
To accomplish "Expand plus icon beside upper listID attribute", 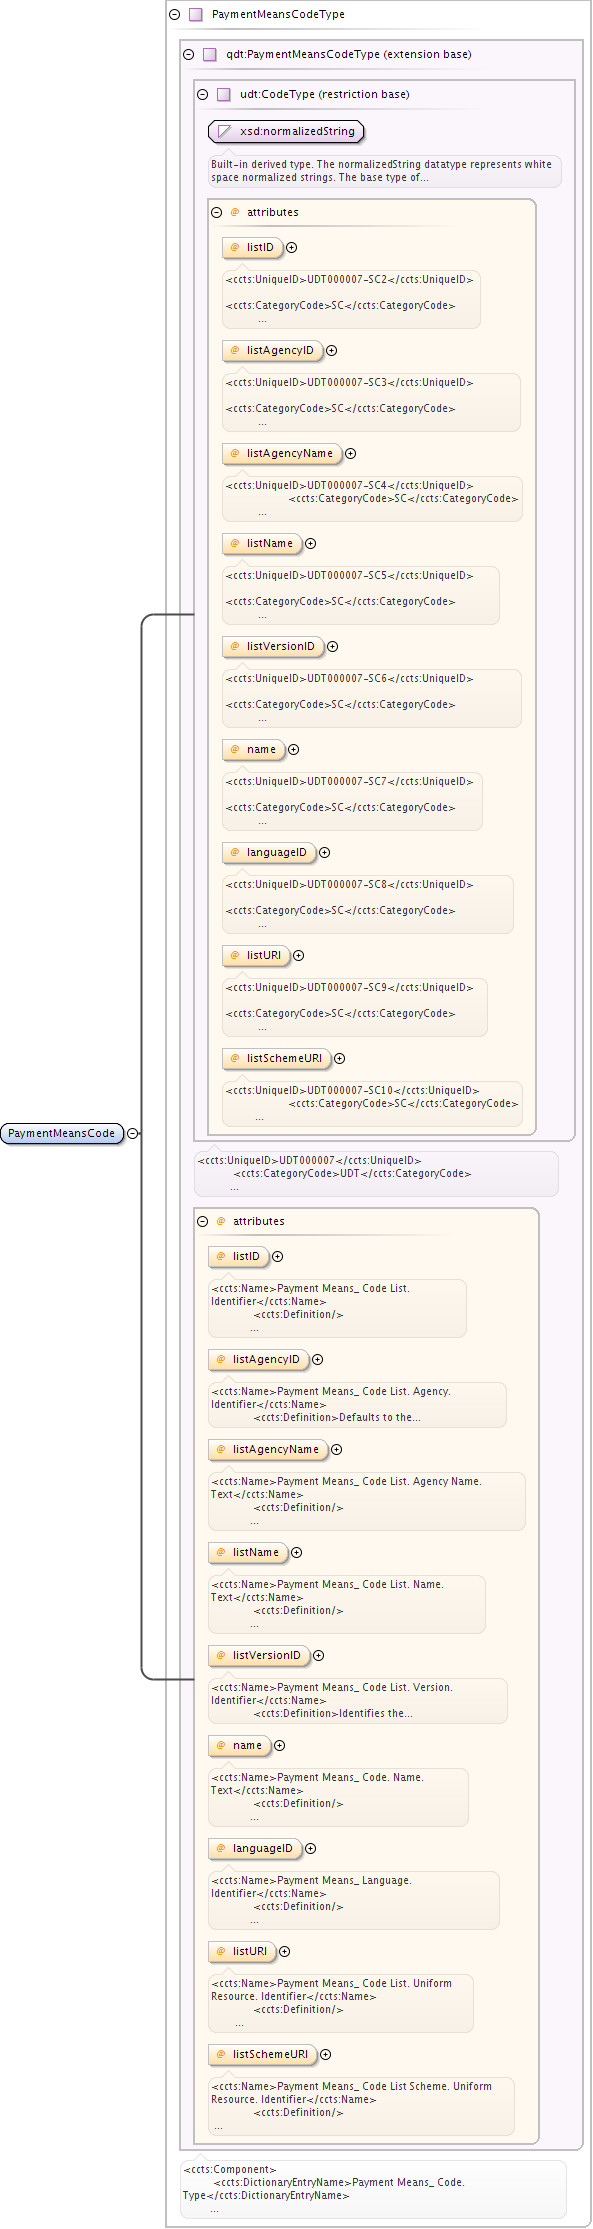I will point(292,248).
